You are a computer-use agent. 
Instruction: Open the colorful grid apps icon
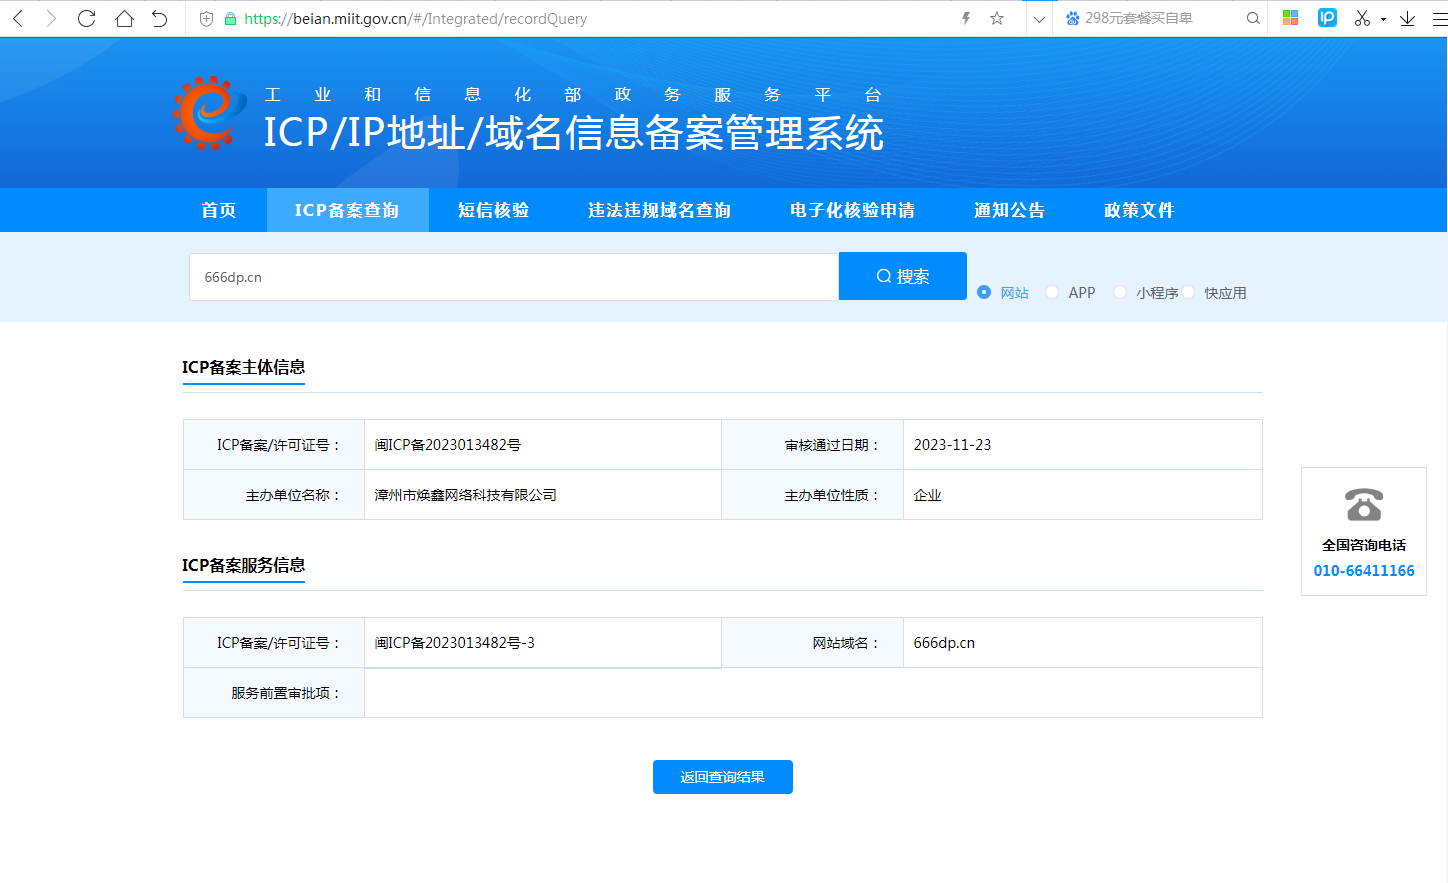[x=1290, y=18]
